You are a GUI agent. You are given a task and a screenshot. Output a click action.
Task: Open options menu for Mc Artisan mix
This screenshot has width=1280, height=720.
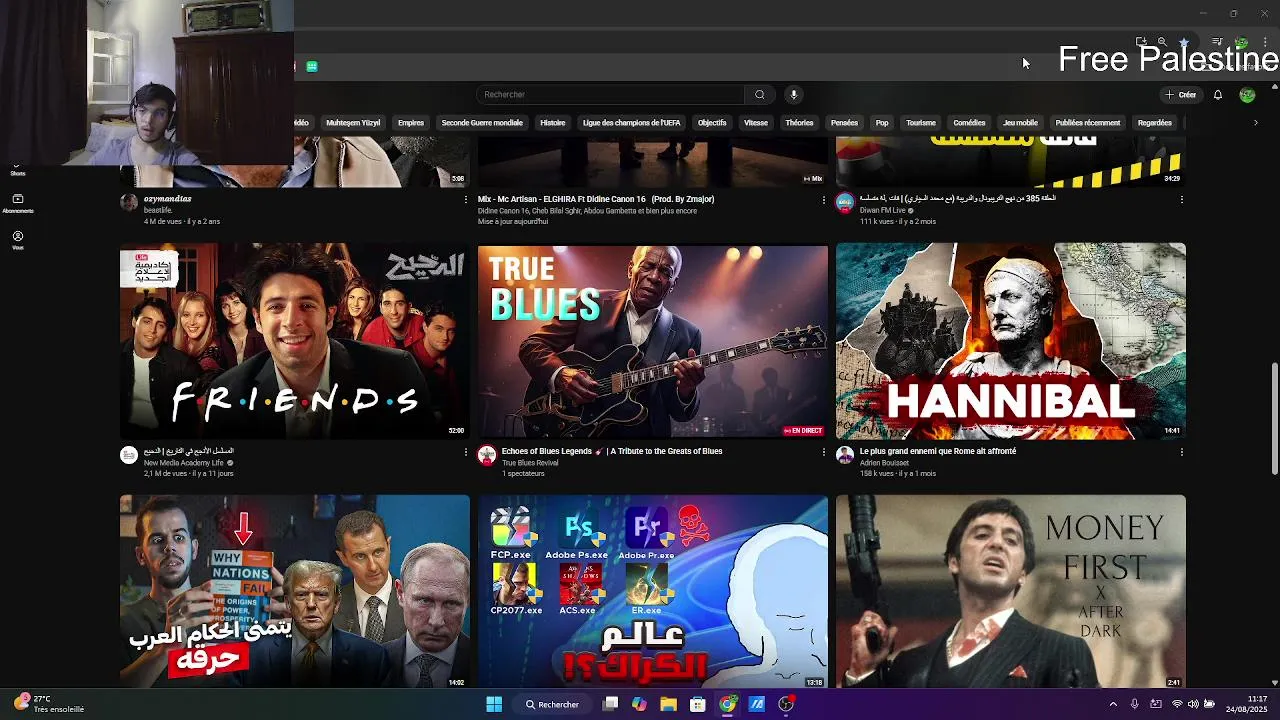pos(823,199)
